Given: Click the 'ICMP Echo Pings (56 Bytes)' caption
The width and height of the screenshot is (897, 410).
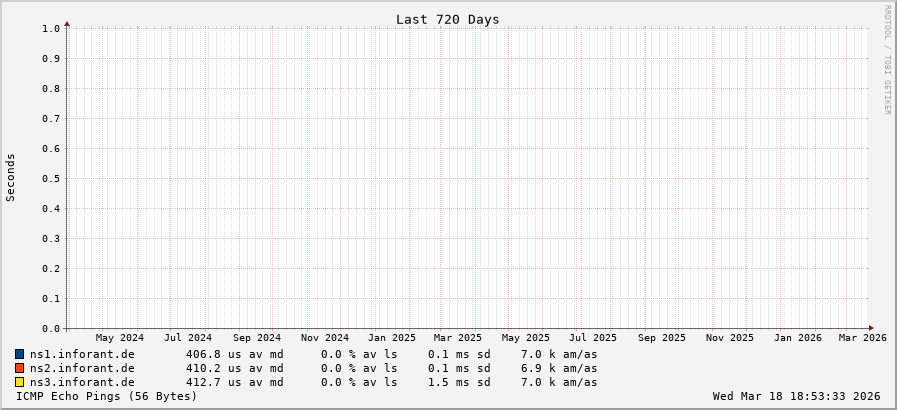Looking at the screenshot, I should [107, 396].
